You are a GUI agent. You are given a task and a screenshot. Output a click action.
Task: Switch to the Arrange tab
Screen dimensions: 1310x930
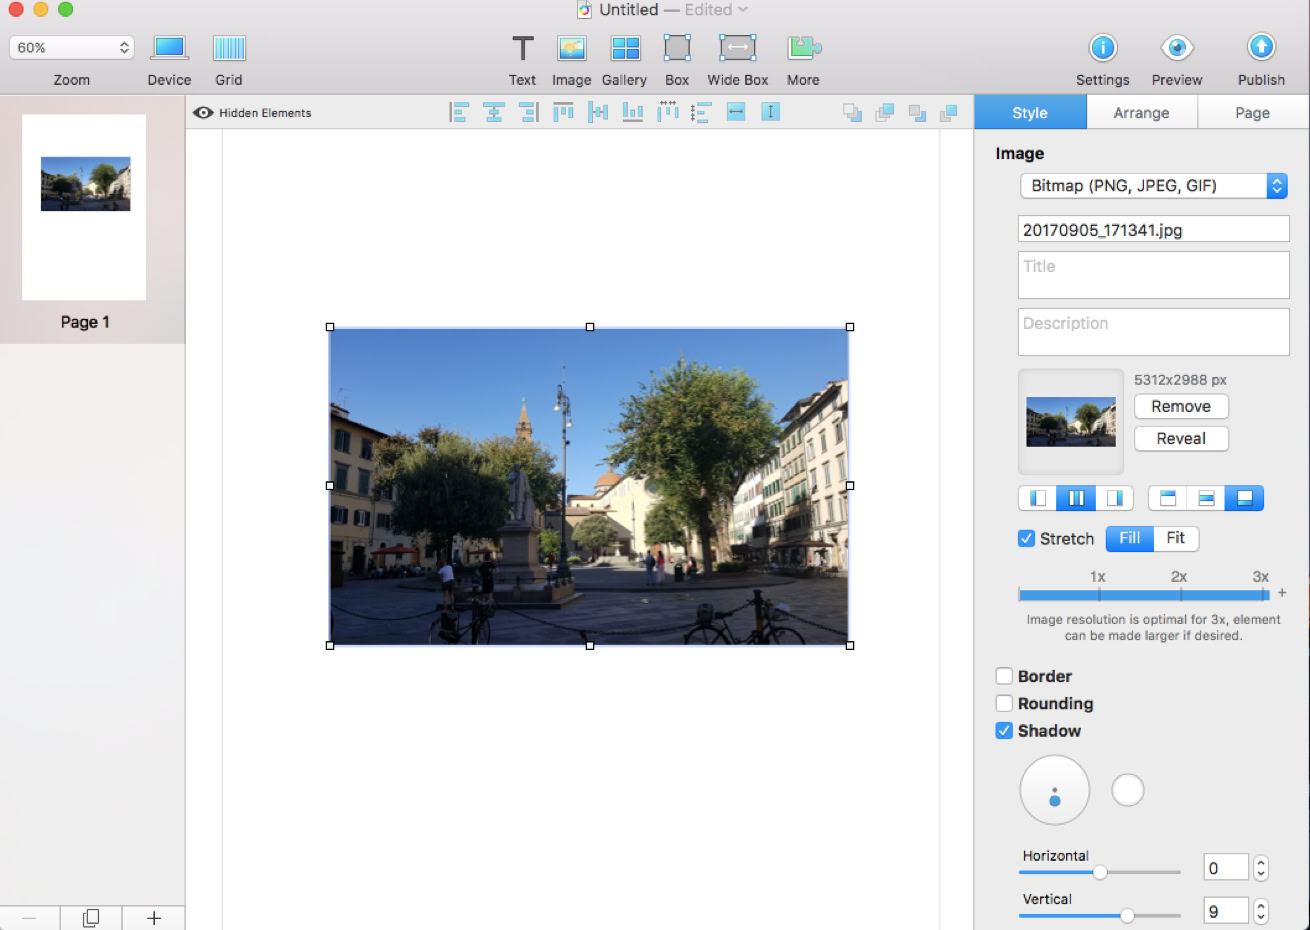click(x=1141, y=113)
